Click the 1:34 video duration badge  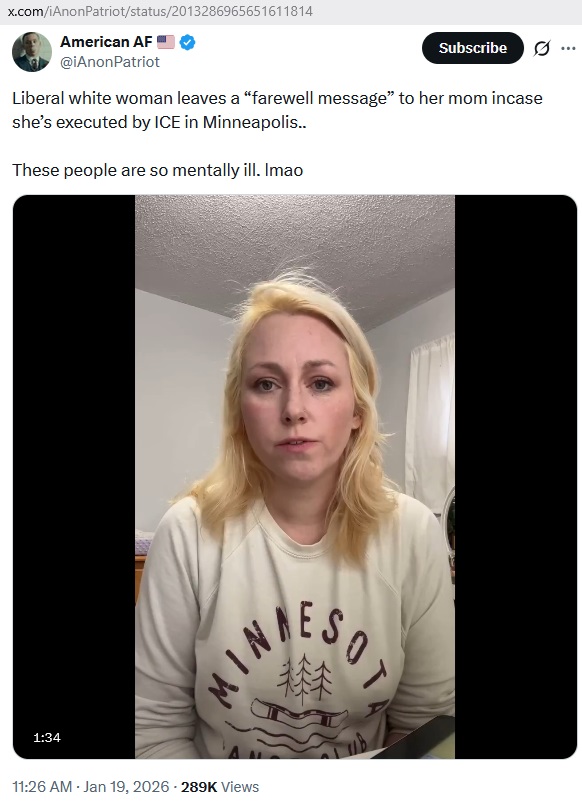coord(47,737)
